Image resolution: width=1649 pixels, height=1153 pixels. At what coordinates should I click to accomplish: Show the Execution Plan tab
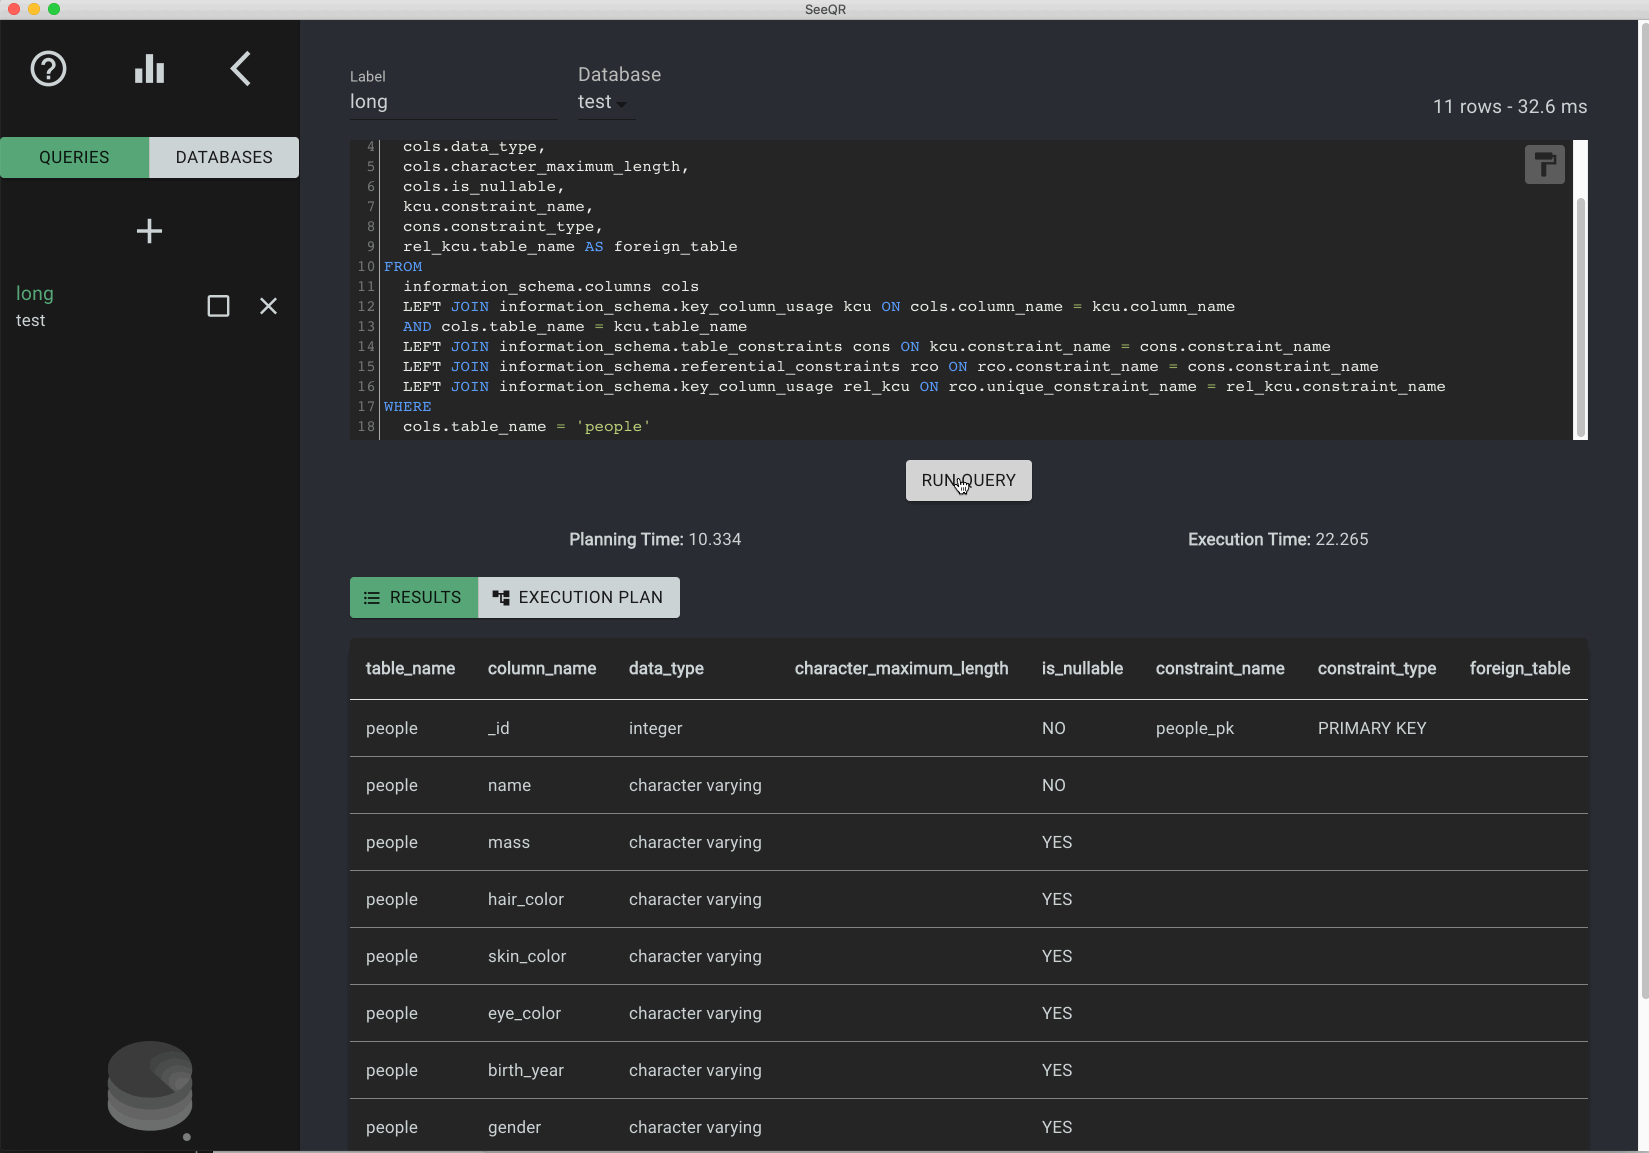579,597
